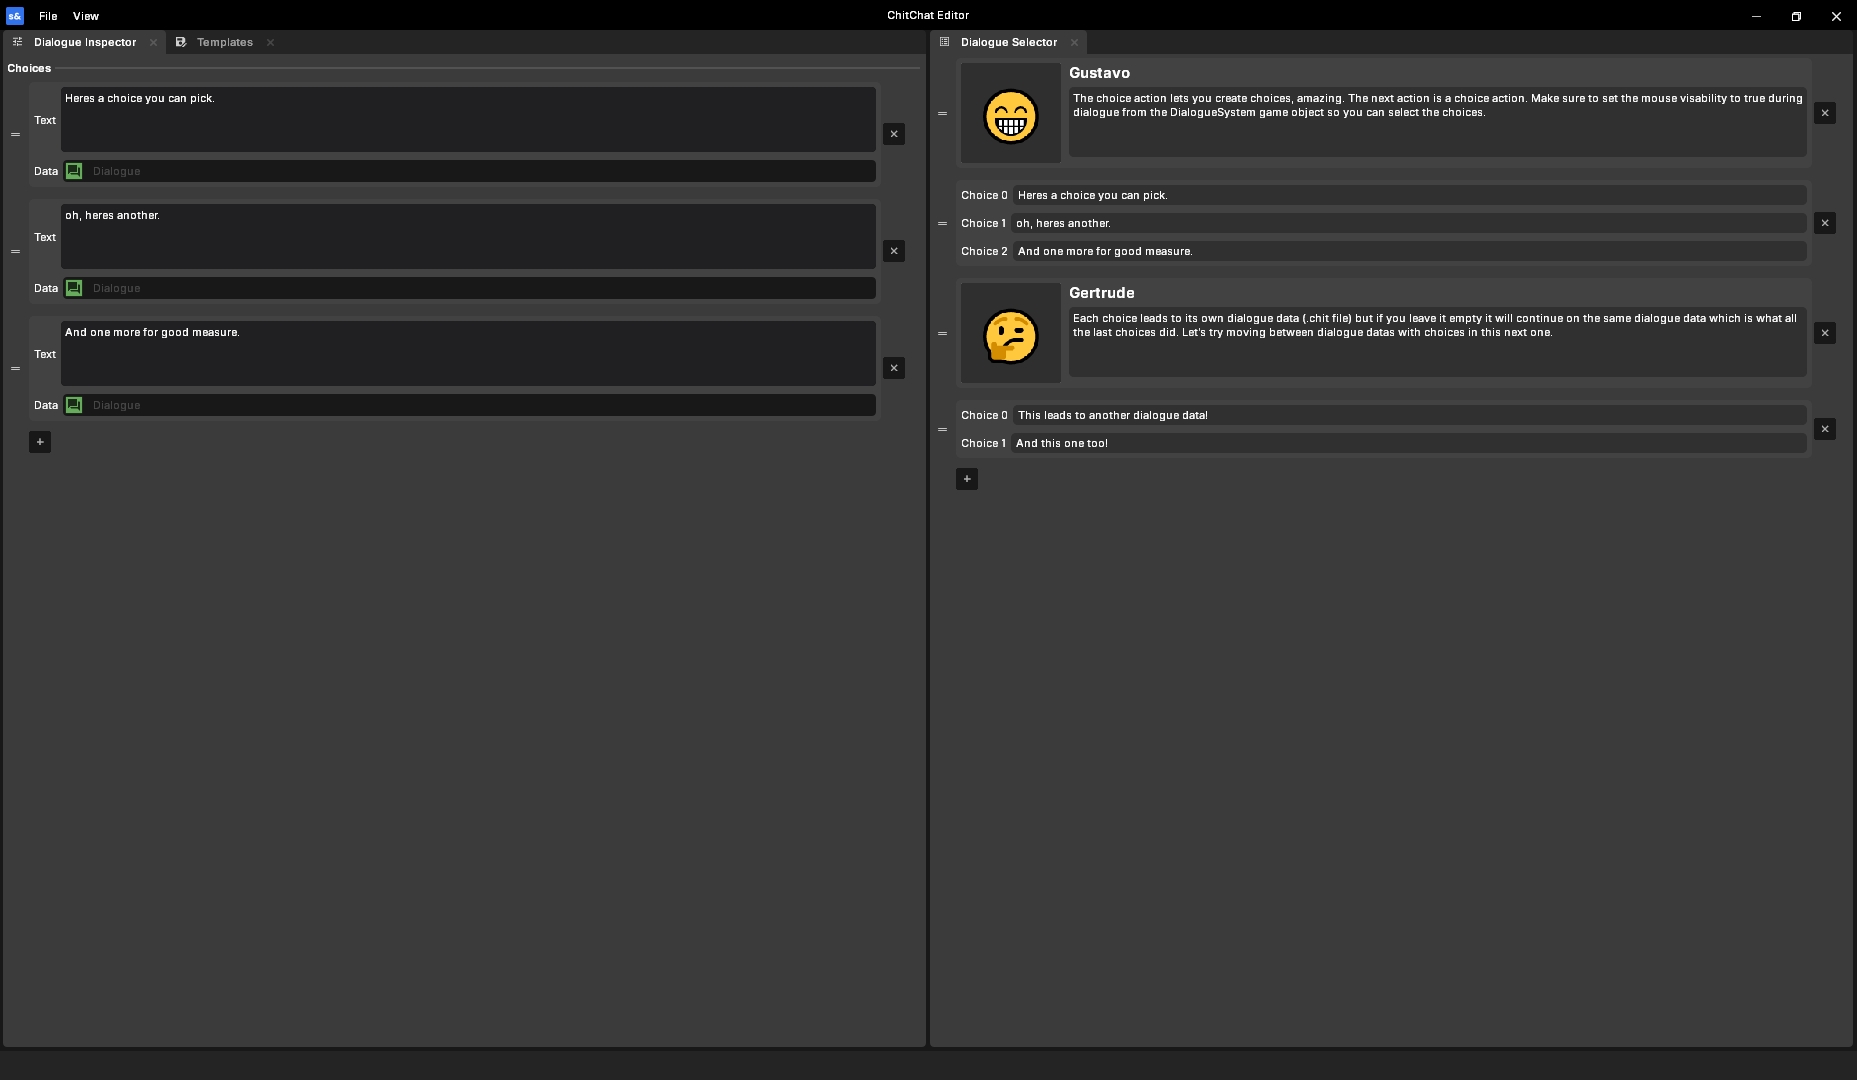The image size is (1857, 1080).
Task: Remove the 'Heres a choice you can pick.' choice
Action: click(x=894, y=134)
